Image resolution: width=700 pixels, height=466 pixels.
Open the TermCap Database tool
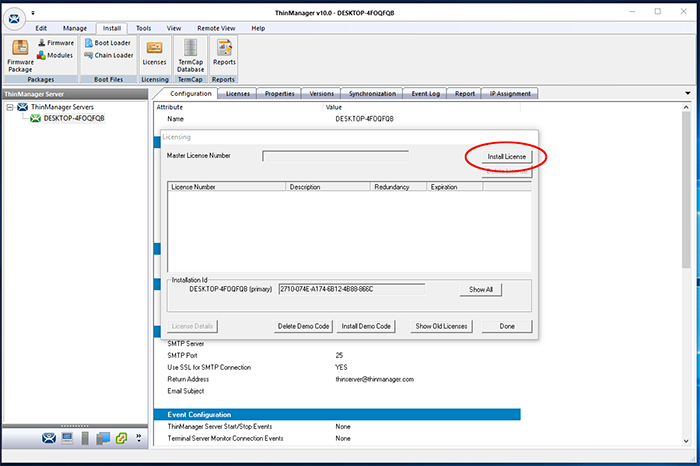(191, 56)
